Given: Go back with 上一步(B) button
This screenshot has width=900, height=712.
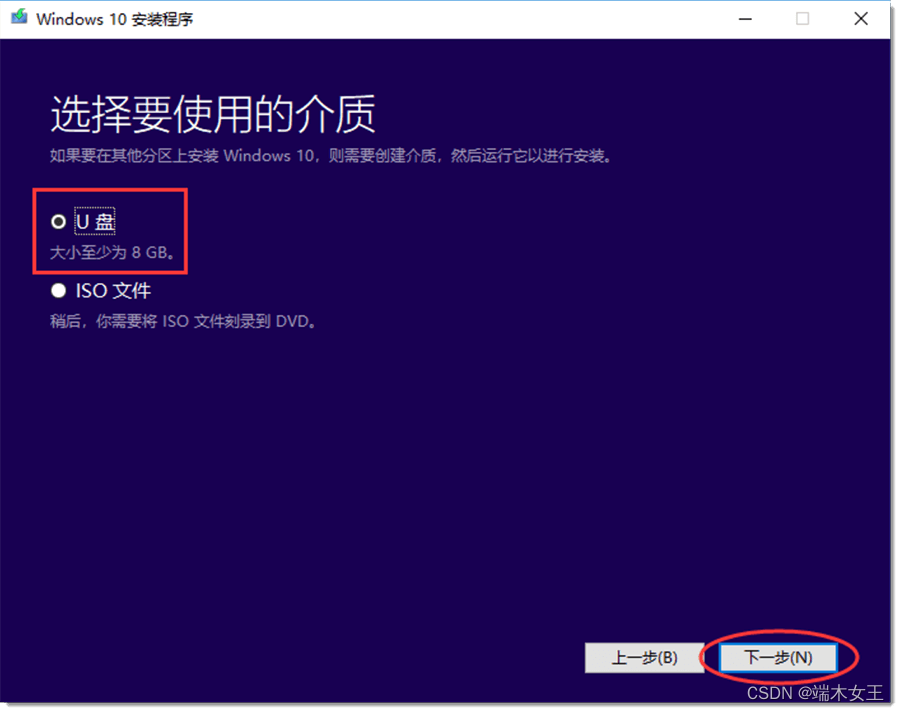Looking at the screenshot, I should click(x=644, y=657).
